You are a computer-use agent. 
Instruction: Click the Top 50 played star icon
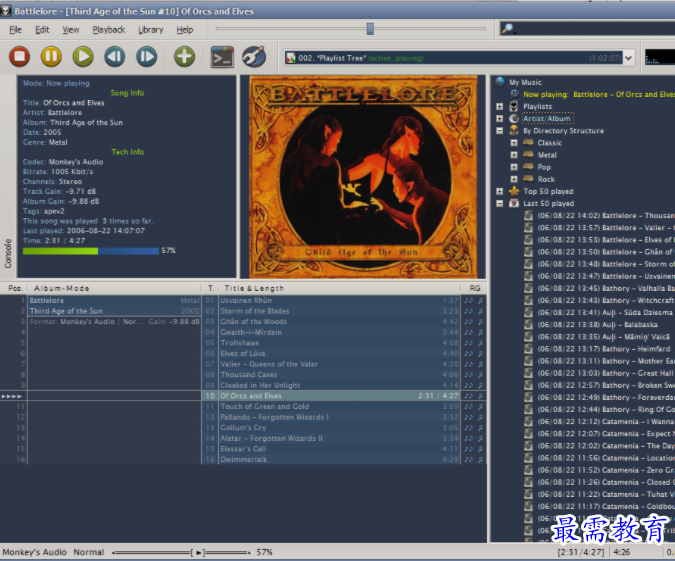point(514,191)
